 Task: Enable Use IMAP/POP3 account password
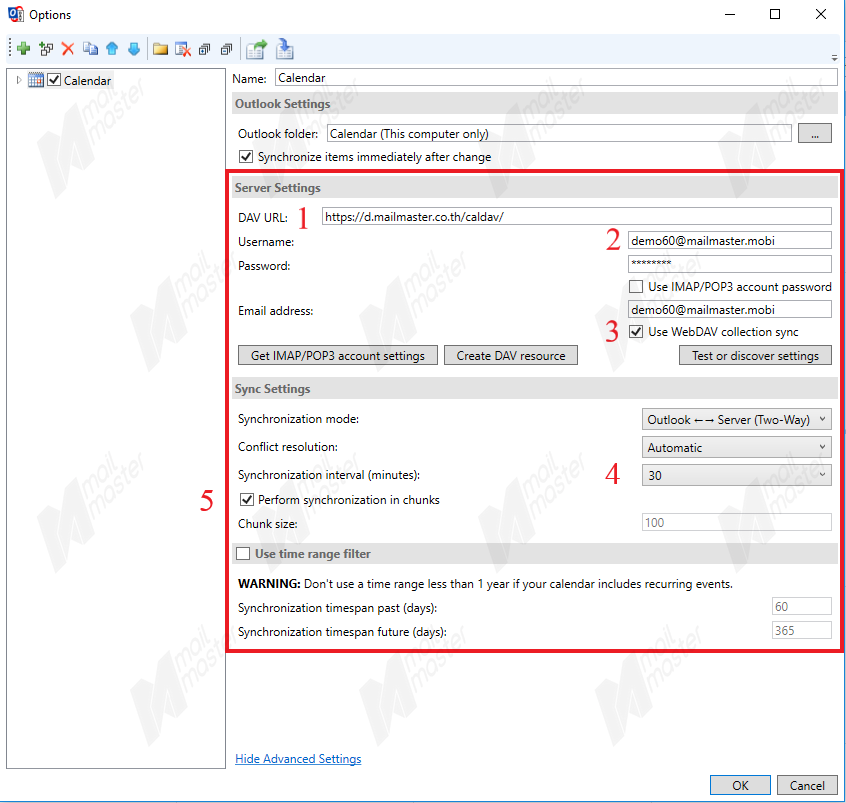[636, 287]
